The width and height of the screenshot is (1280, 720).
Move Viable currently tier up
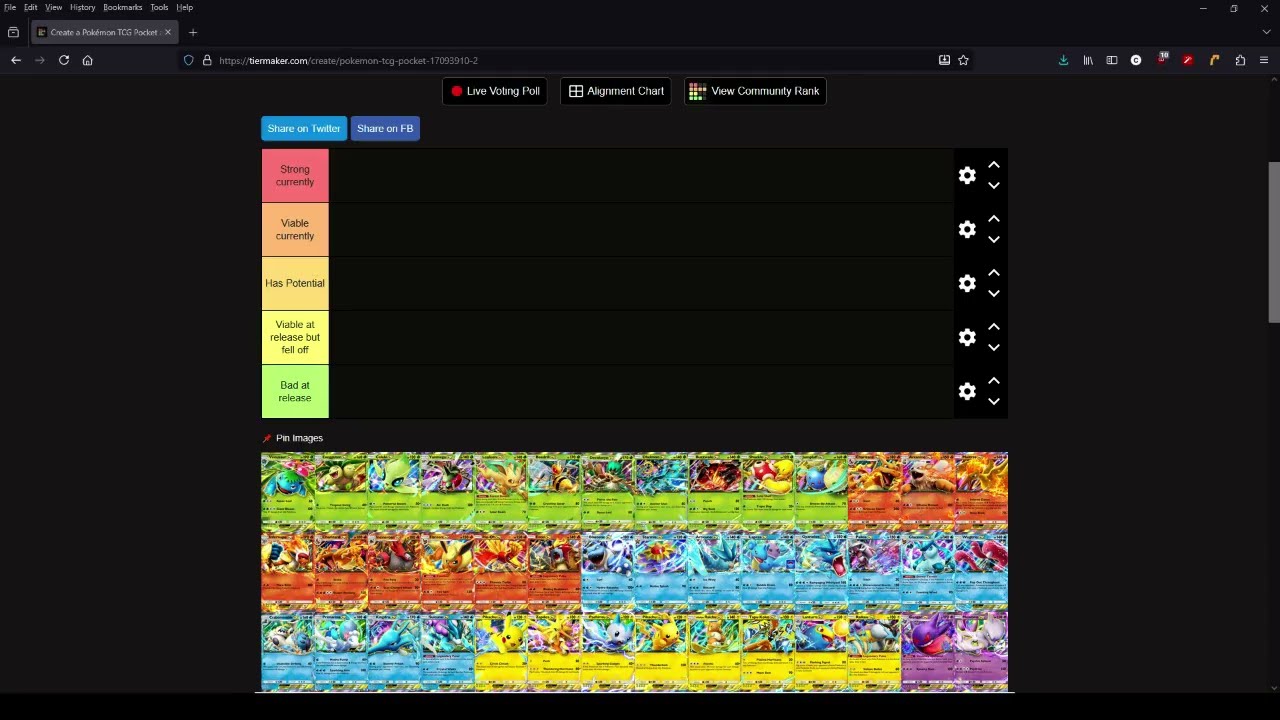[994, 219]
